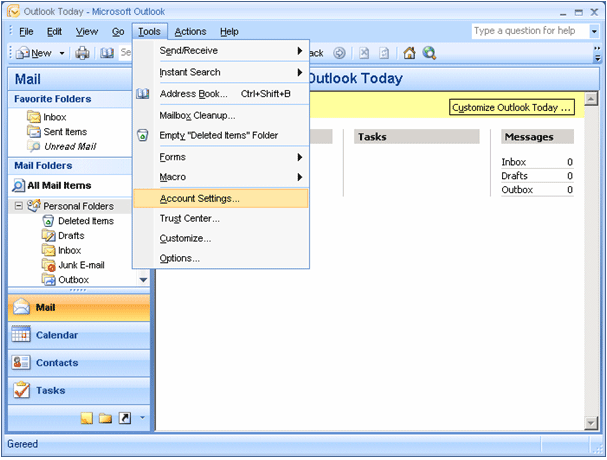This screenshot has width=607, height=460.
Task: Click the Favorite Folders heading
Action: pyautogui.click(x=53, y=99)
